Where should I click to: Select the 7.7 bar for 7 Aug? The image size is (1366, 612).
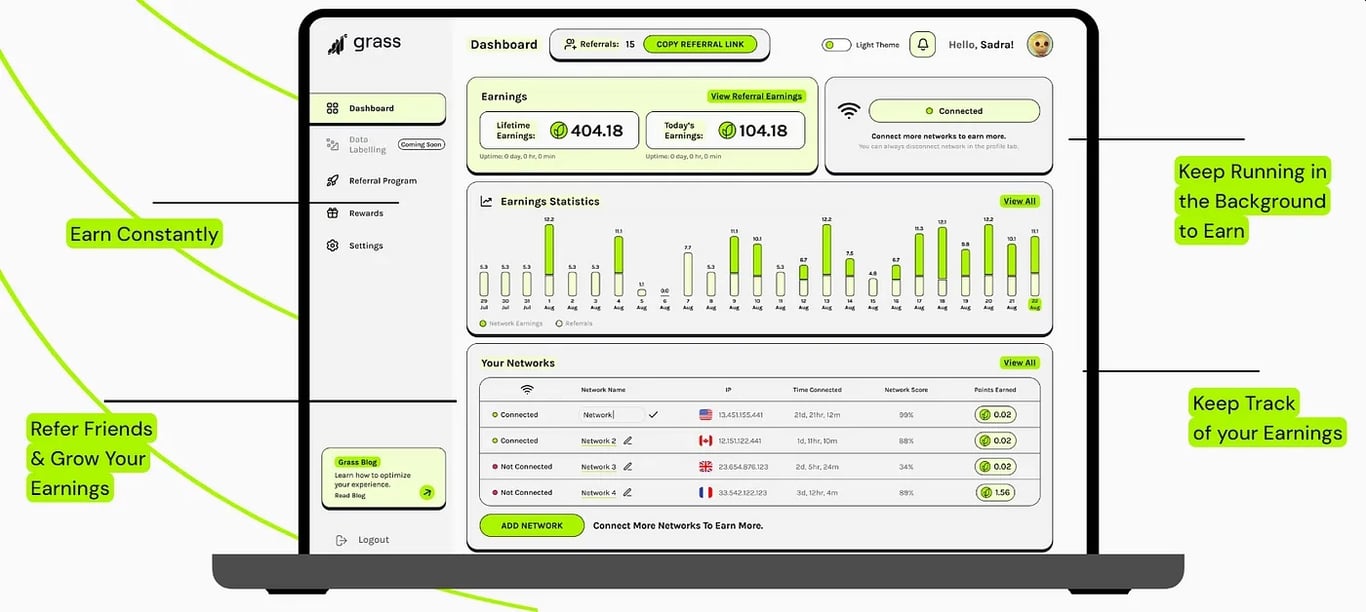click(x=688, y=274)
